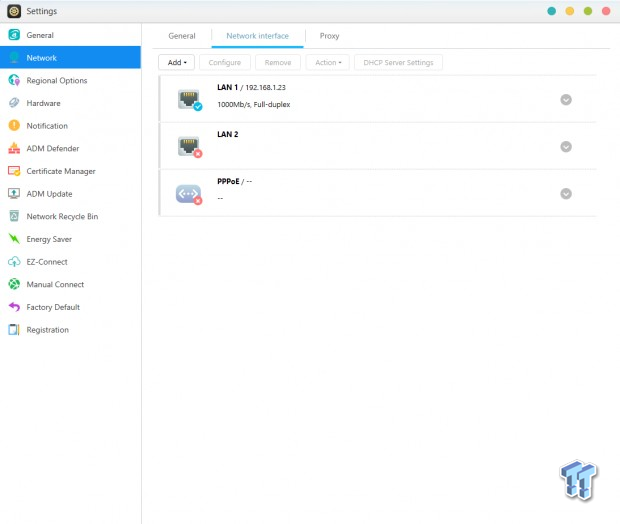This screenshot has width=620, height=524.
Task: Select the Network interface tab
Action: [x=257, y=36]
